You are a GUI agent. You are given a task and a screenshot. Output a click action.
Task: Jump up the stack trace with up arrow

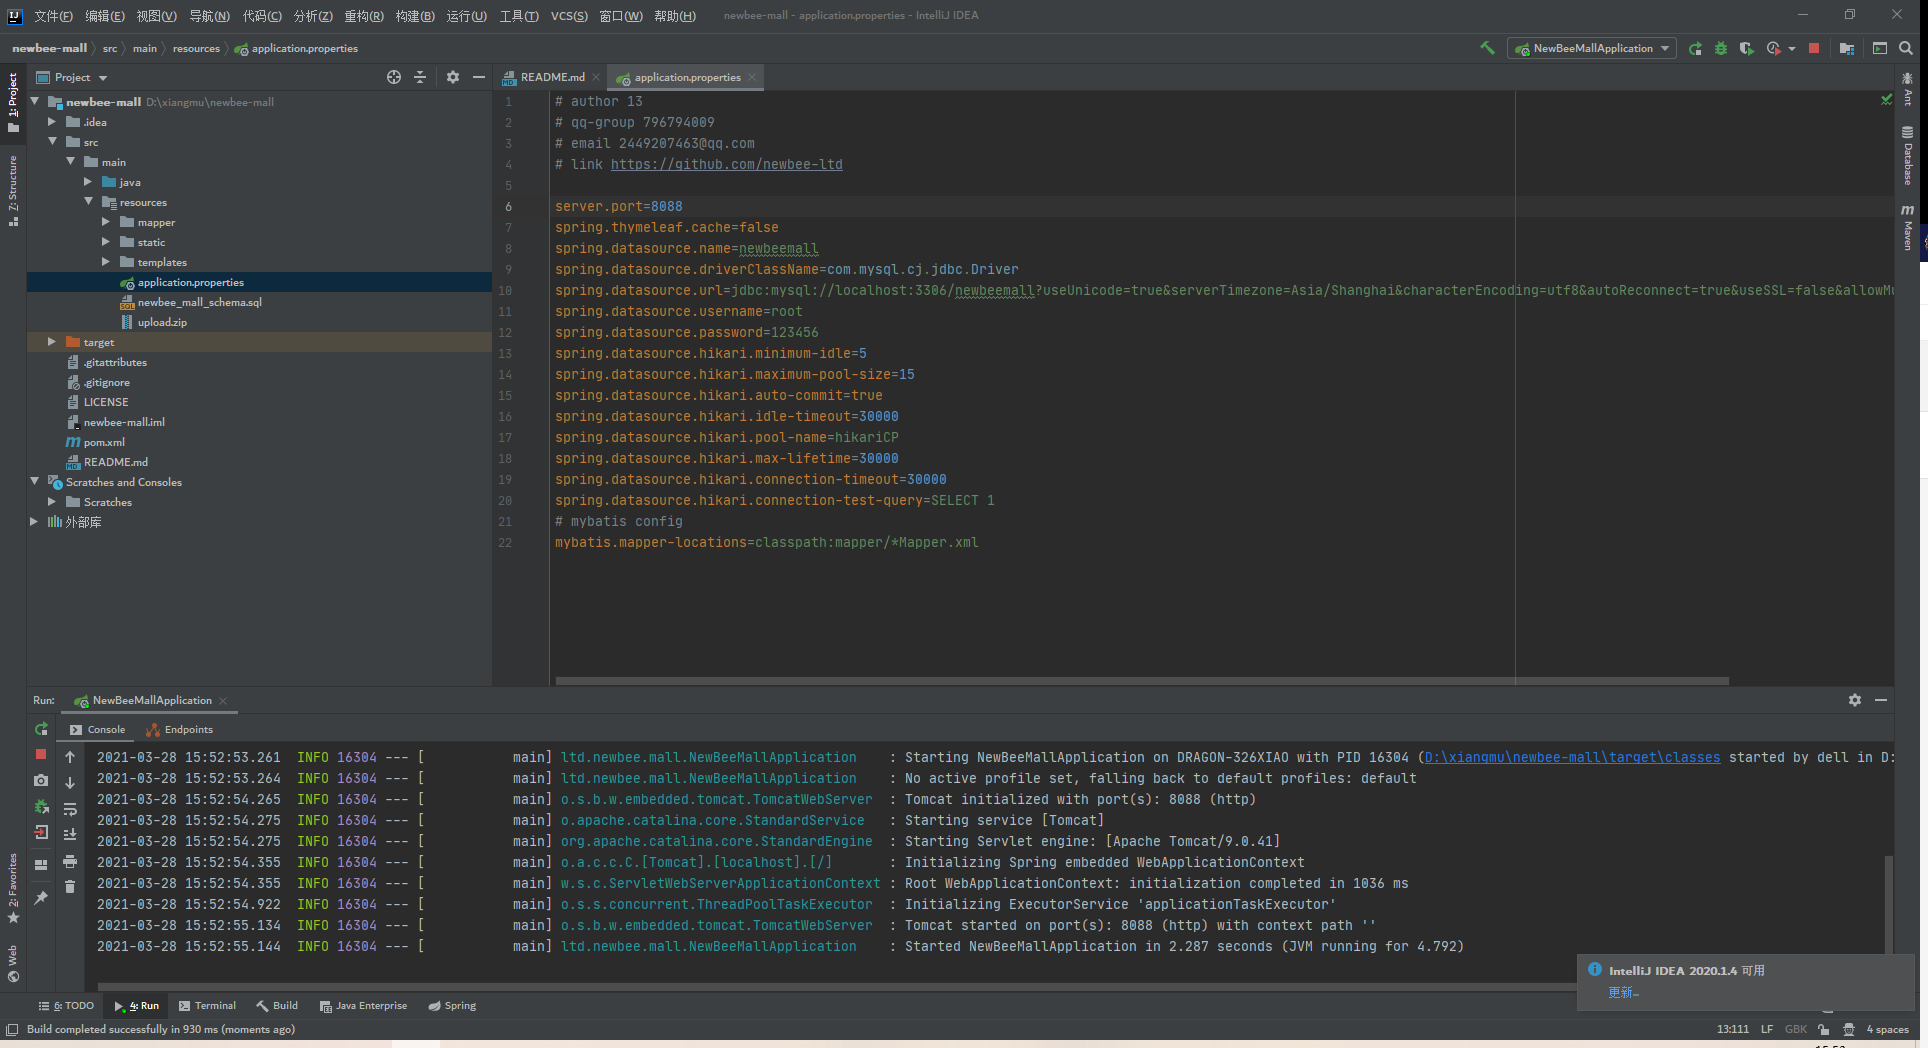coord(70,757)
